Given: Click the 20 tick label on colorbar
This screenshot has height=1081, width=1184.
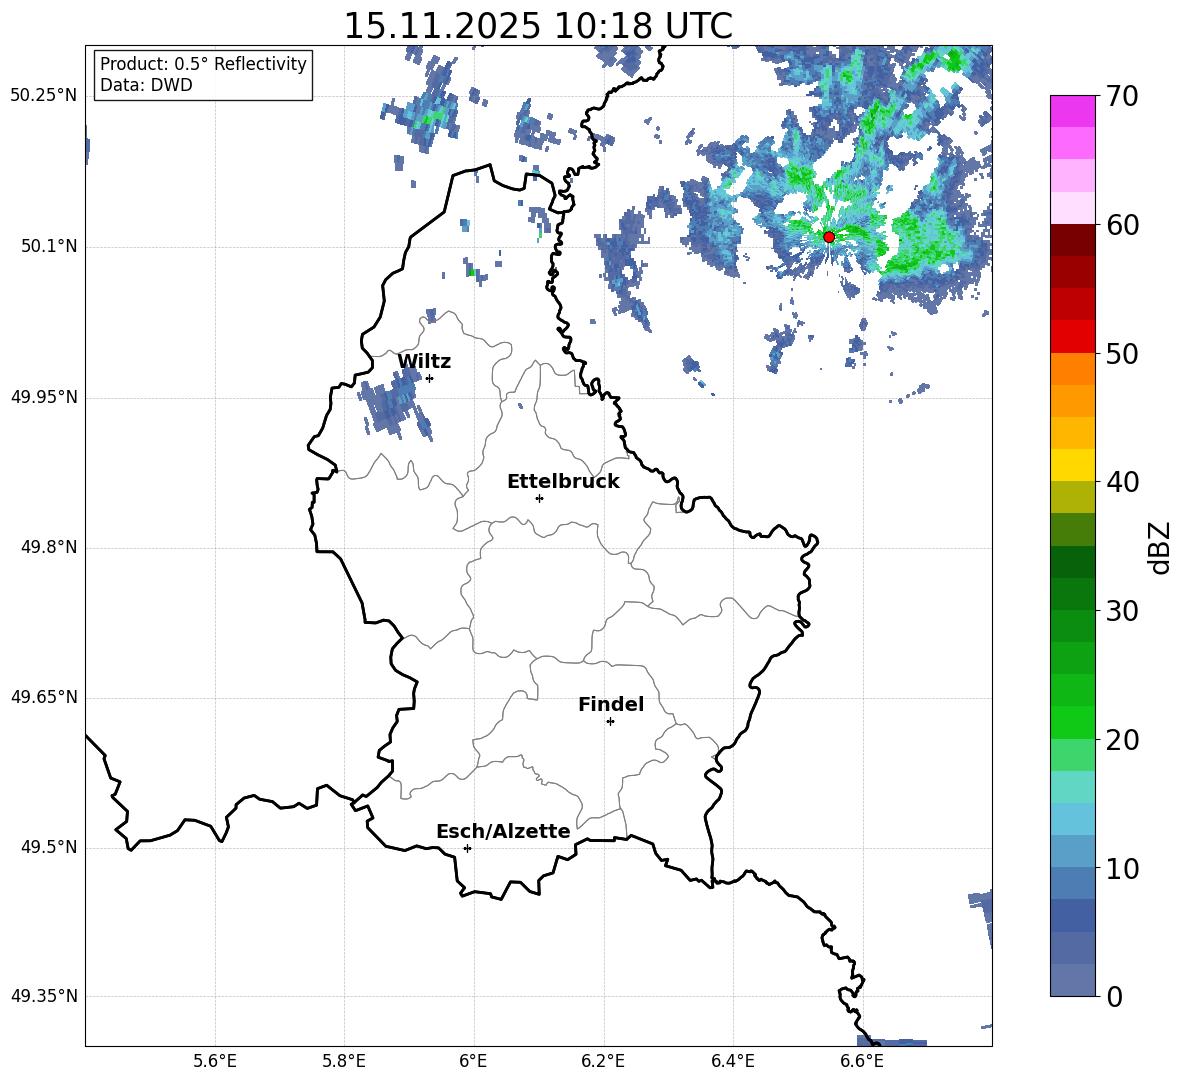Looking at the screenshot, I should [x=1122, y=740].
